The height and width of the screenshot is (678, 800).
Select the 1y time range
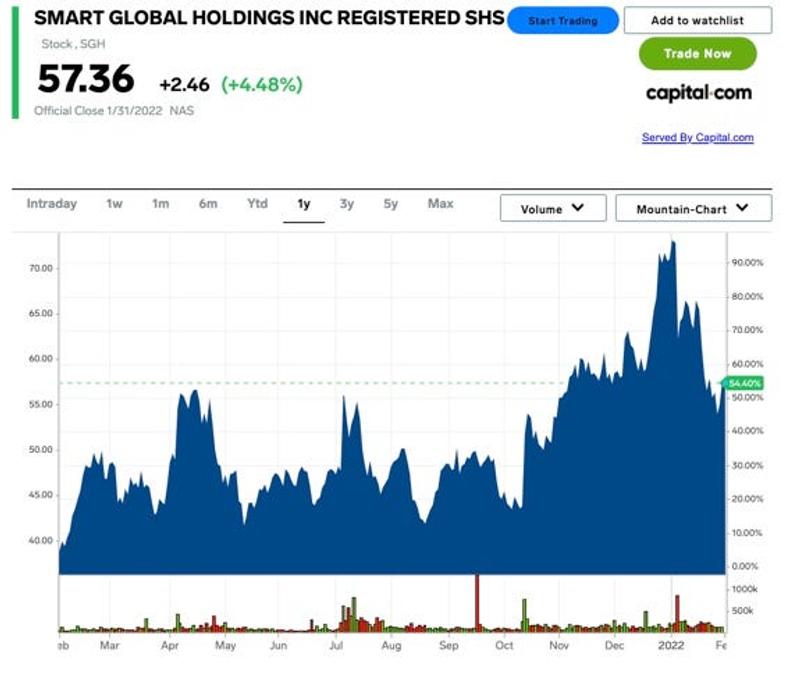(x=304, y=204)
